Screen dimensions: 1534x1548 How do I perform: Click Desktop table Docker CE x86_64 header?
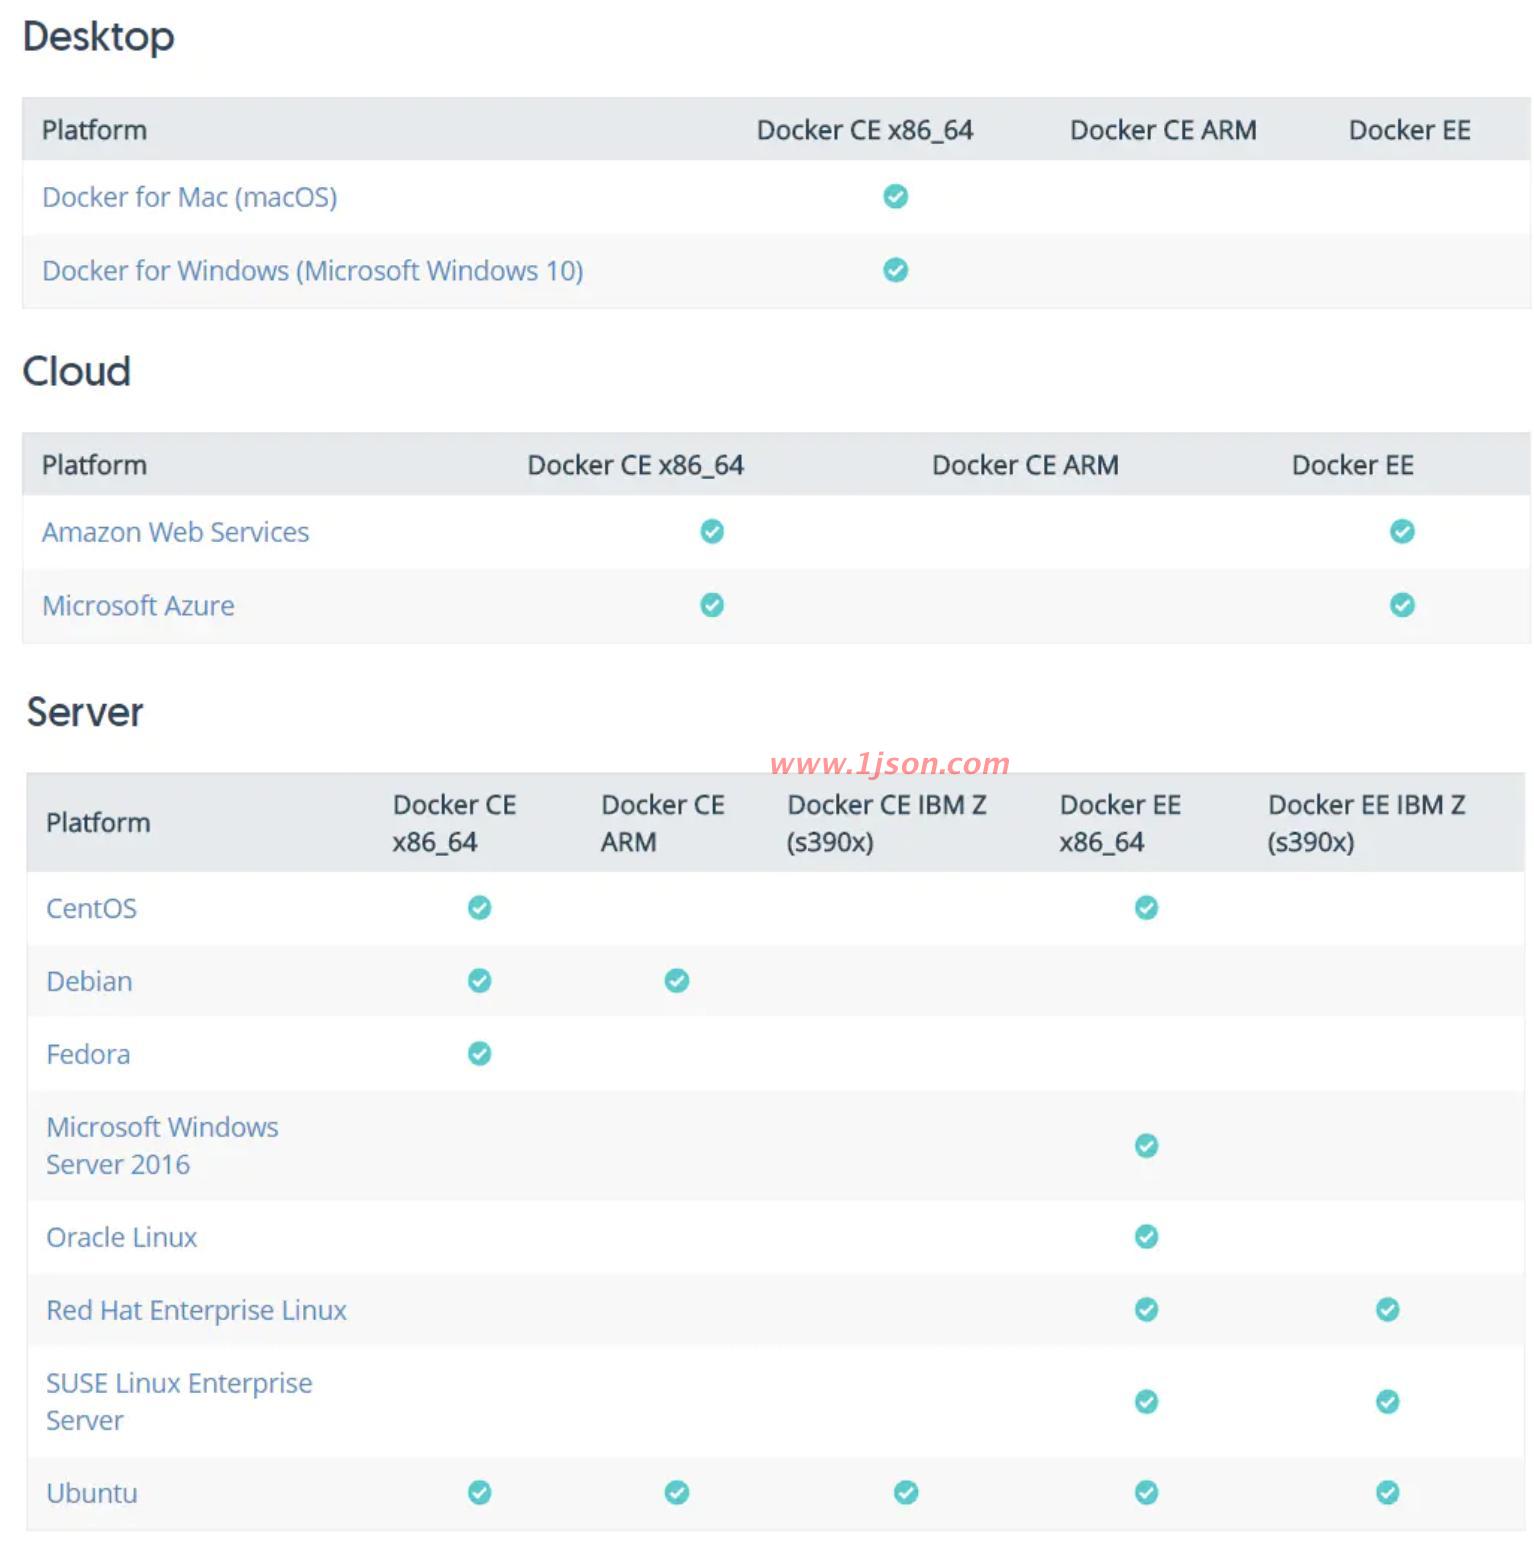(x=865, y=130)
